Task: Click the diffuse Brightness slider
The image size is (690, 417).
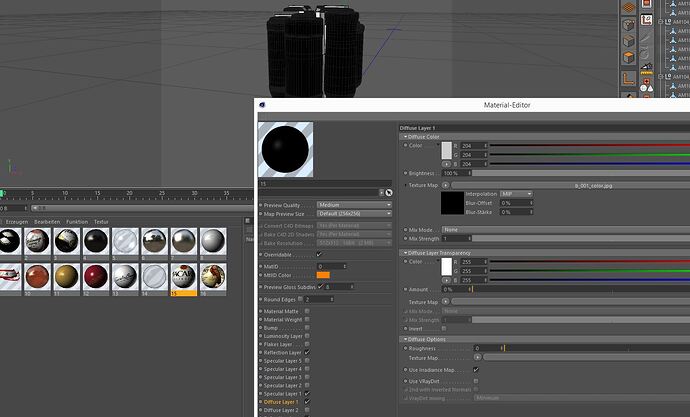Action: tap(581, 173)
